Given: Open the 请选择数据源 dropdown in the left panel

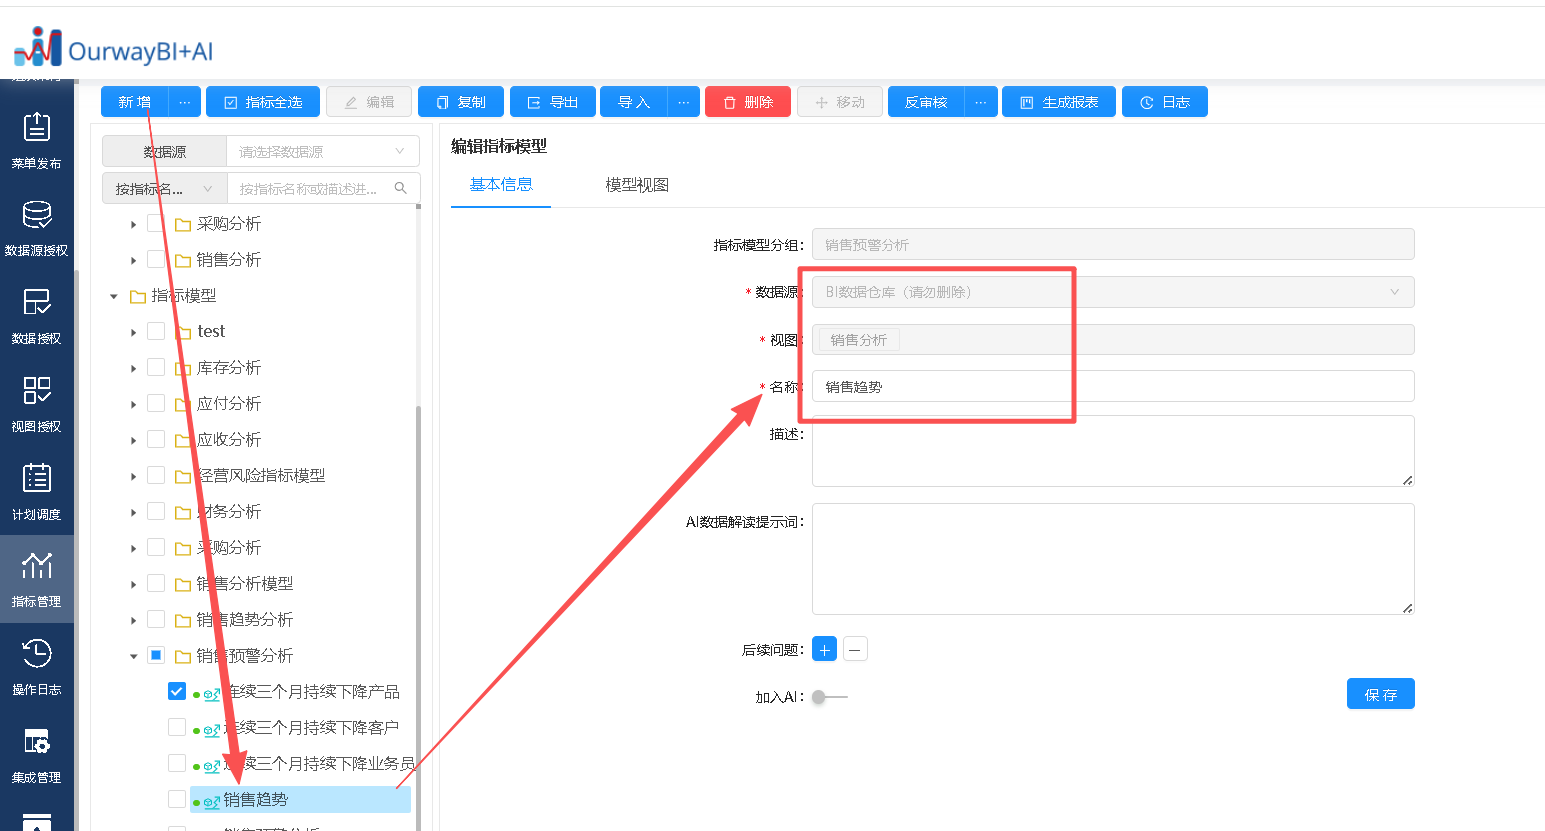Looking at the screenshot, I should (323, 151).
